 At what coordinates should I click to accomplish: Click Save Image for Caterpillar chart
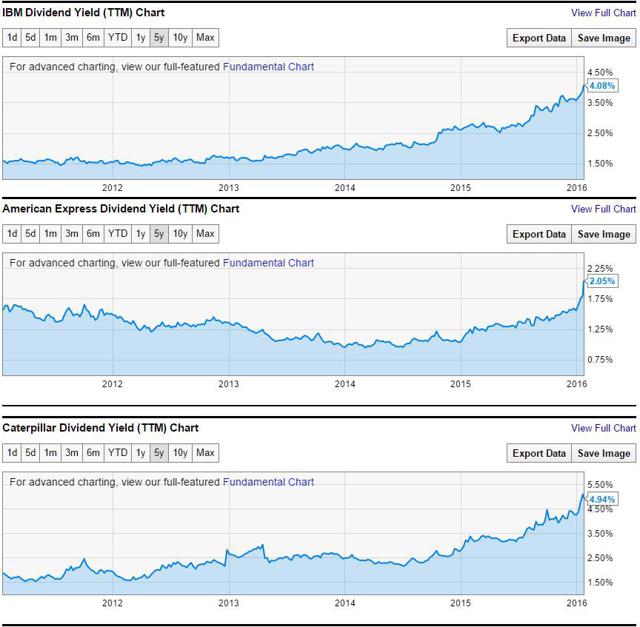pos(604,453)
